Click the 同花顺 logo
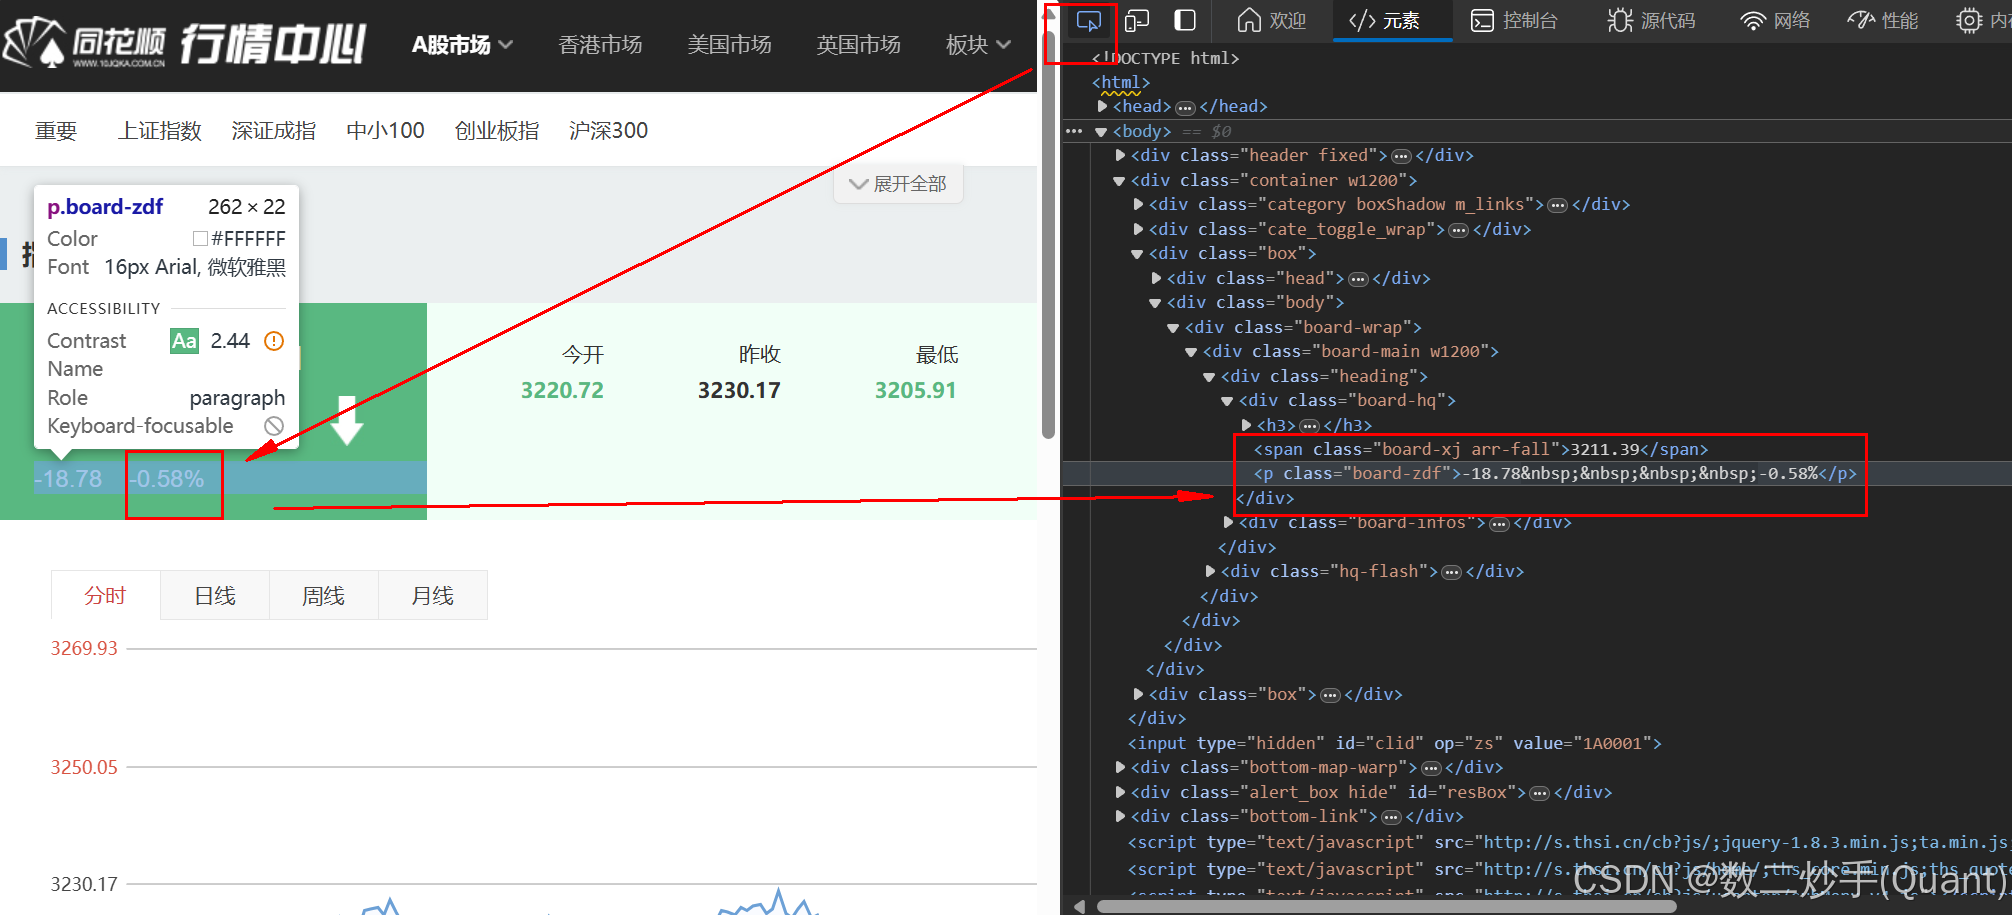This screenshot has height=915, width=2012. (x=84, y=43)
